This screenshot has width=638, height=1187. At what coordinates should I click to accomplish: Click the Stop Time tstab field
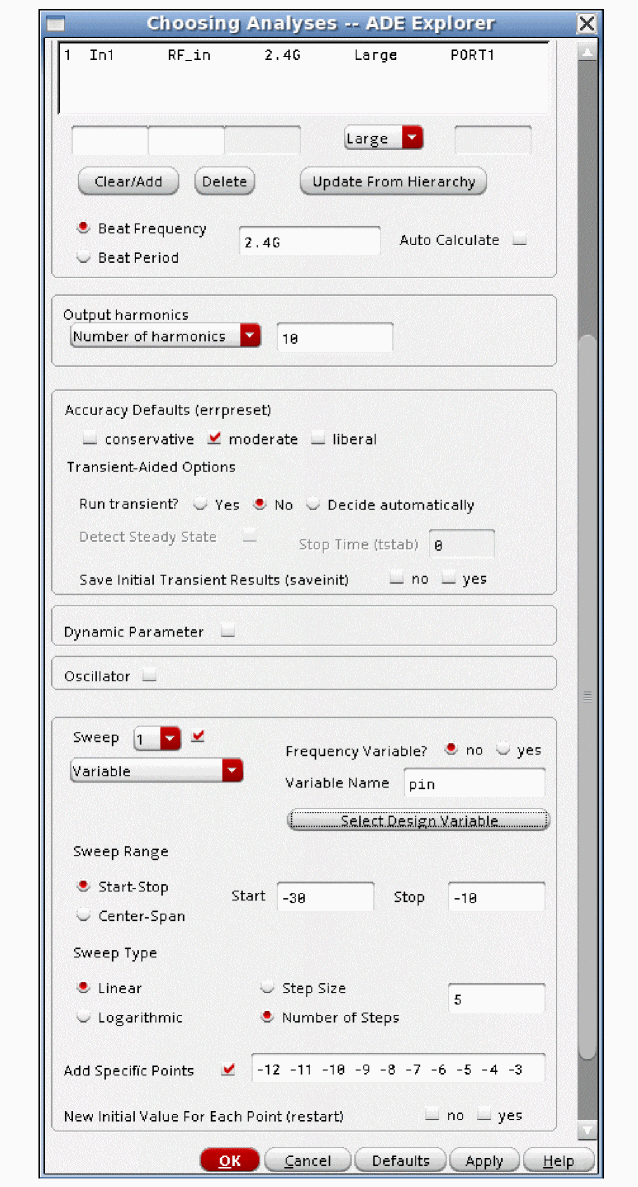click(462, 544)
